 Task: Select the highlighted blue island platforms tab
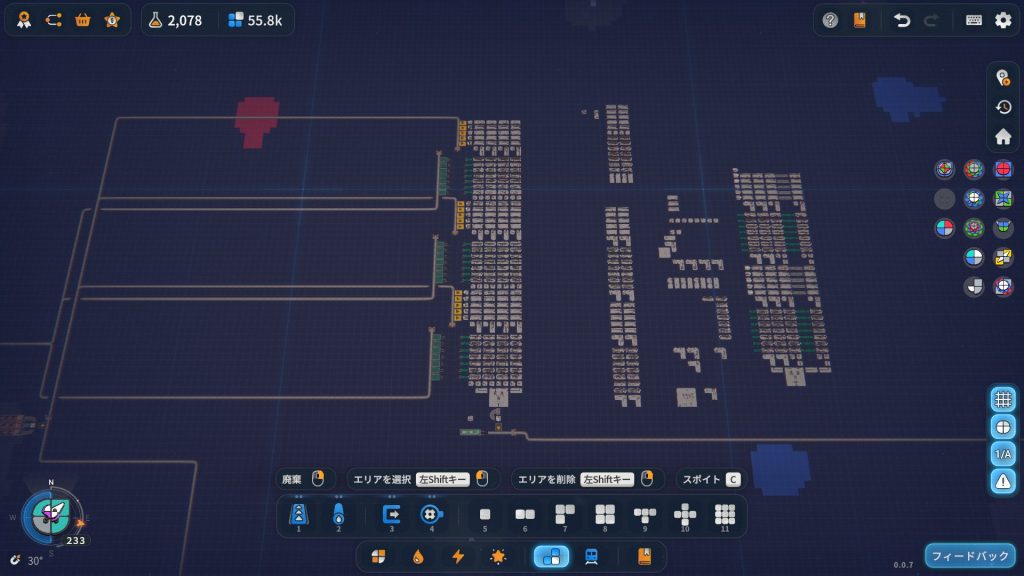(x=551, y=557)
